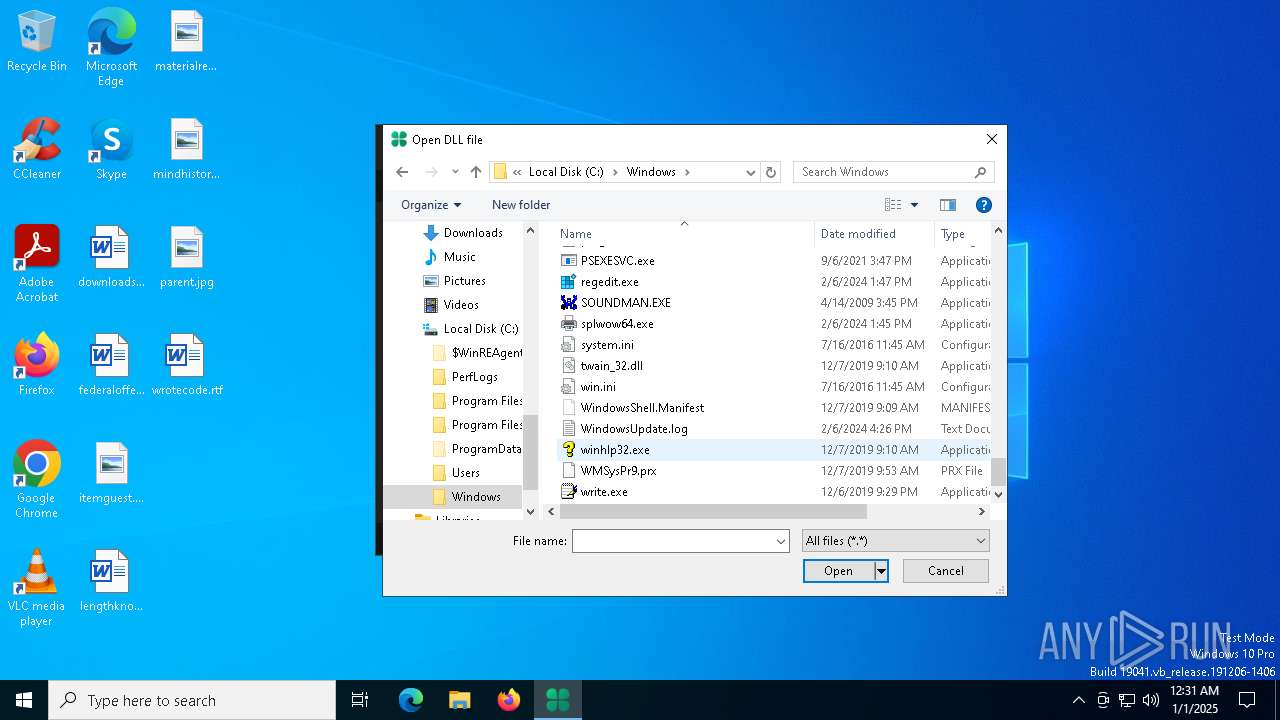Viewport: 1280px width, 720px height.
Task: Select Videos in navigation pane
Action: (451, 305)
